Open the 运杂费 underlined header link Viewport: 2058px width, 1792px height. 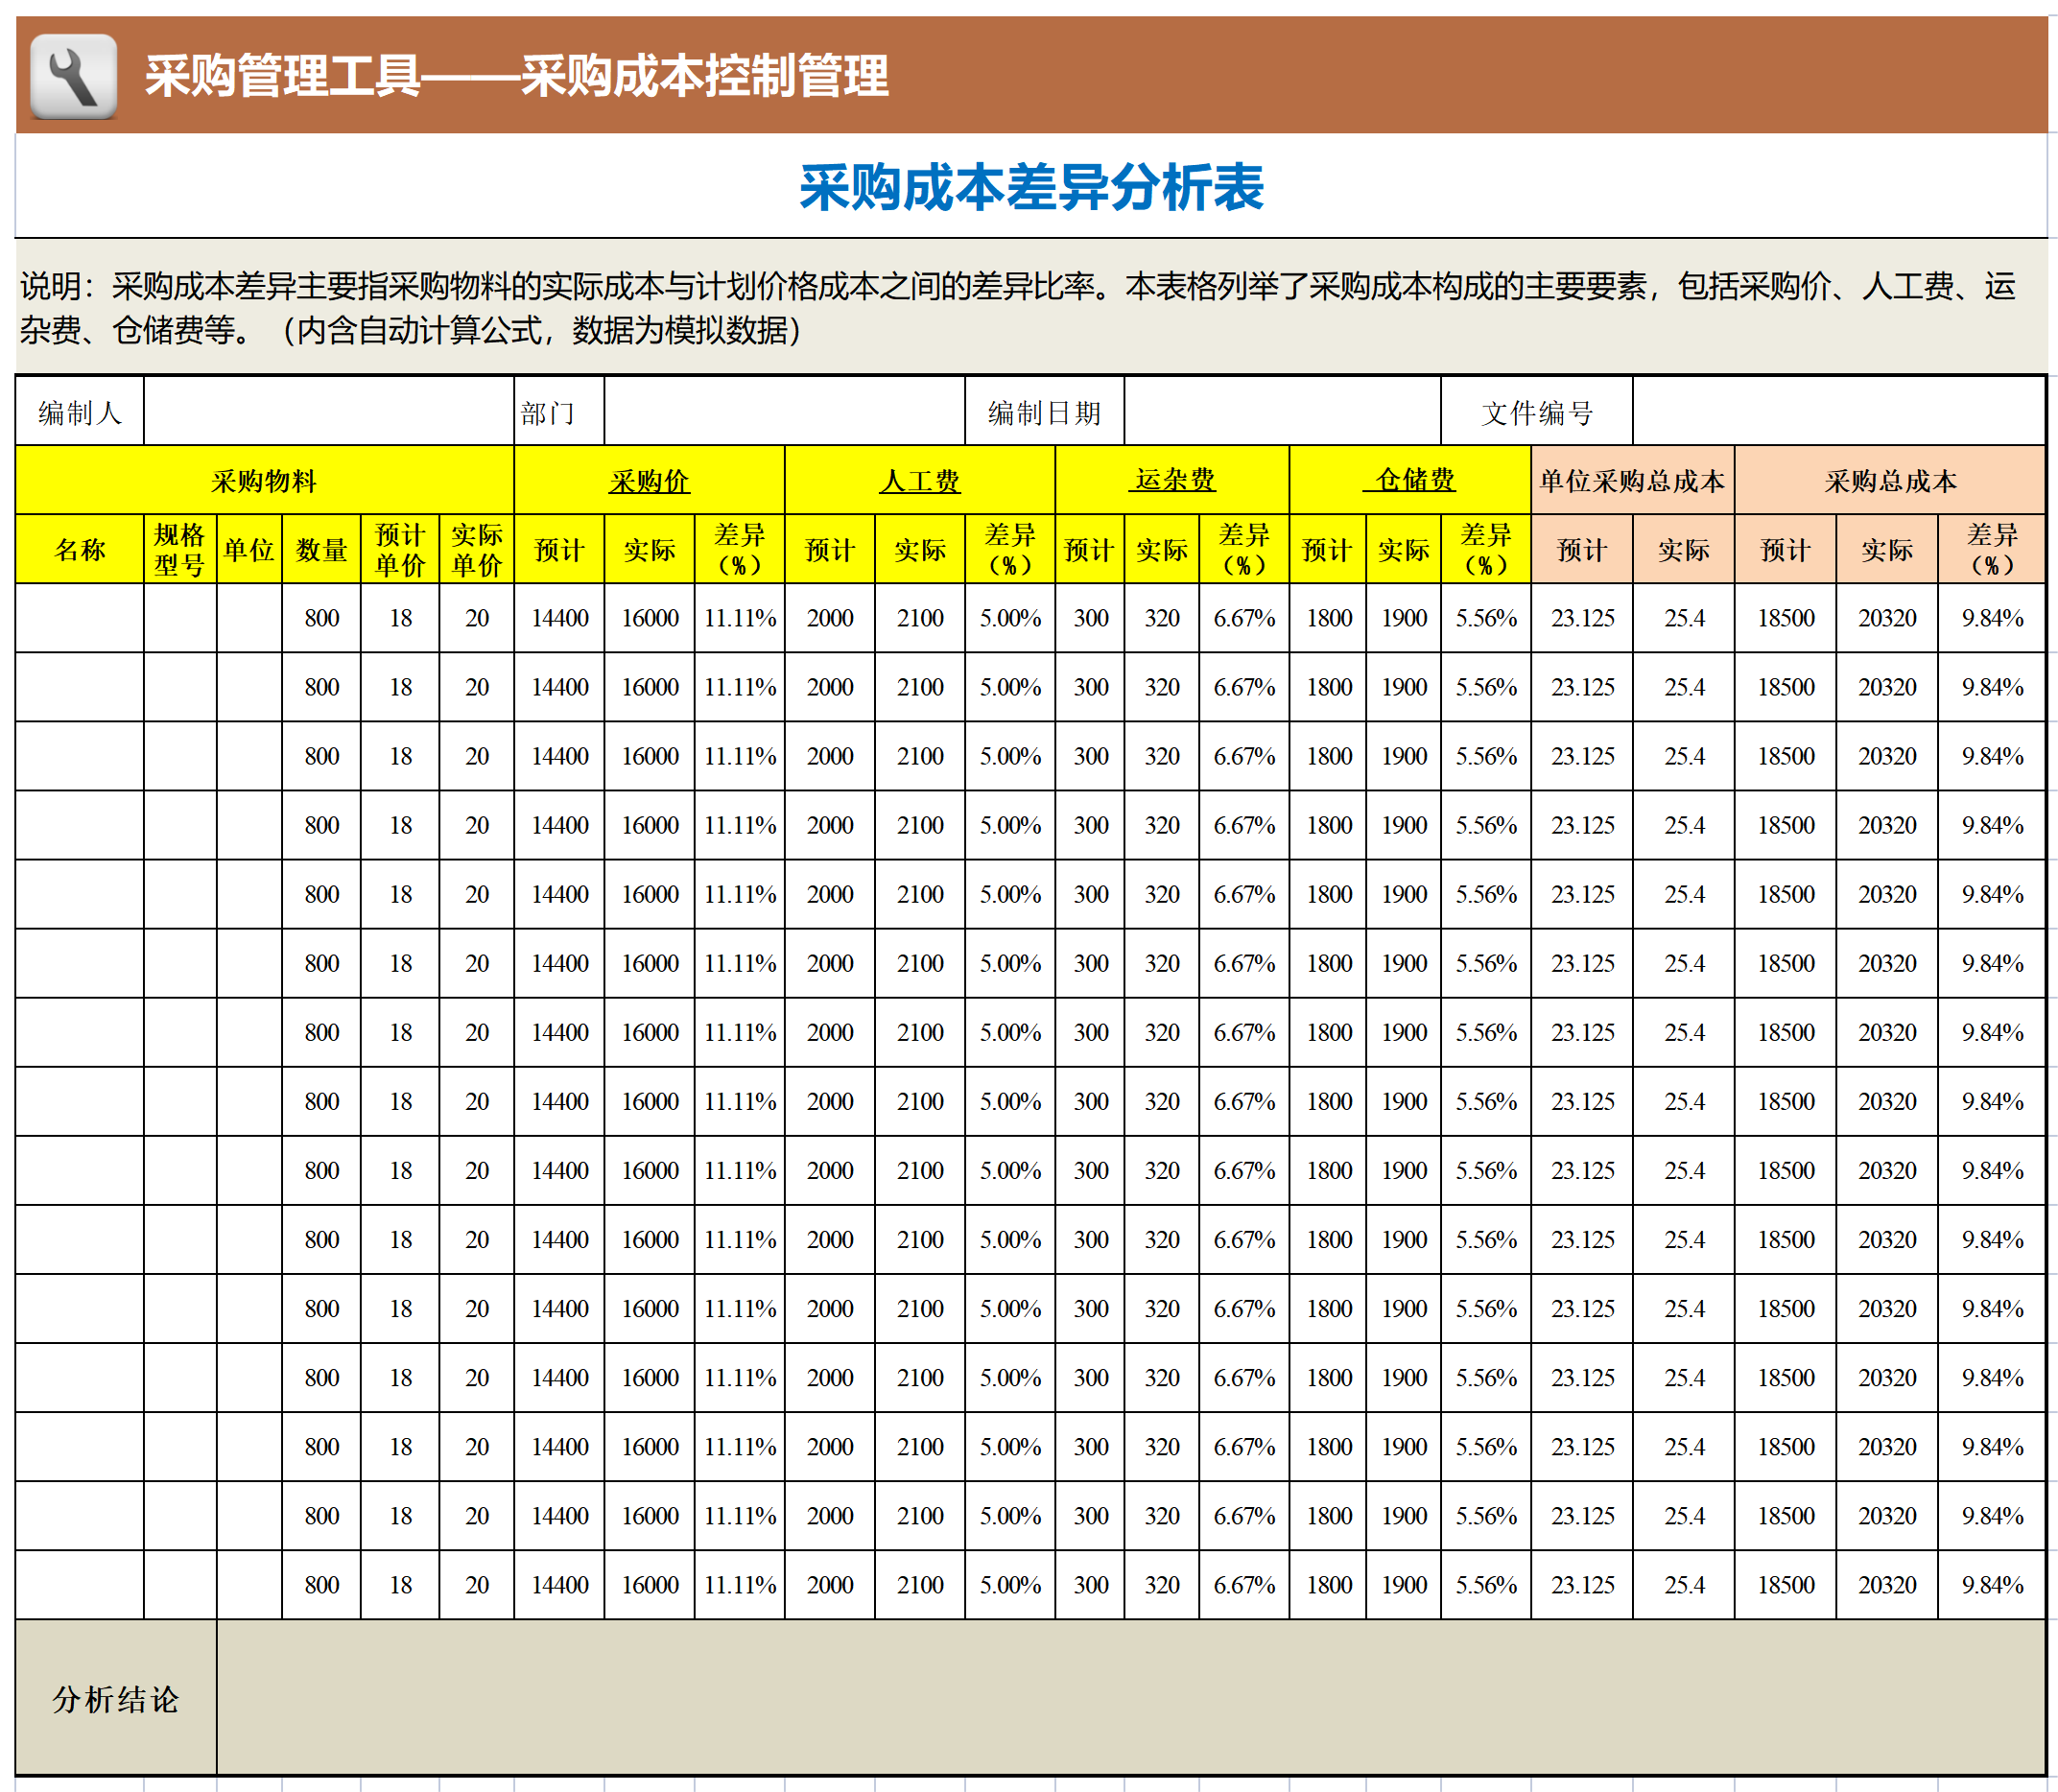tap(1172, 480)
